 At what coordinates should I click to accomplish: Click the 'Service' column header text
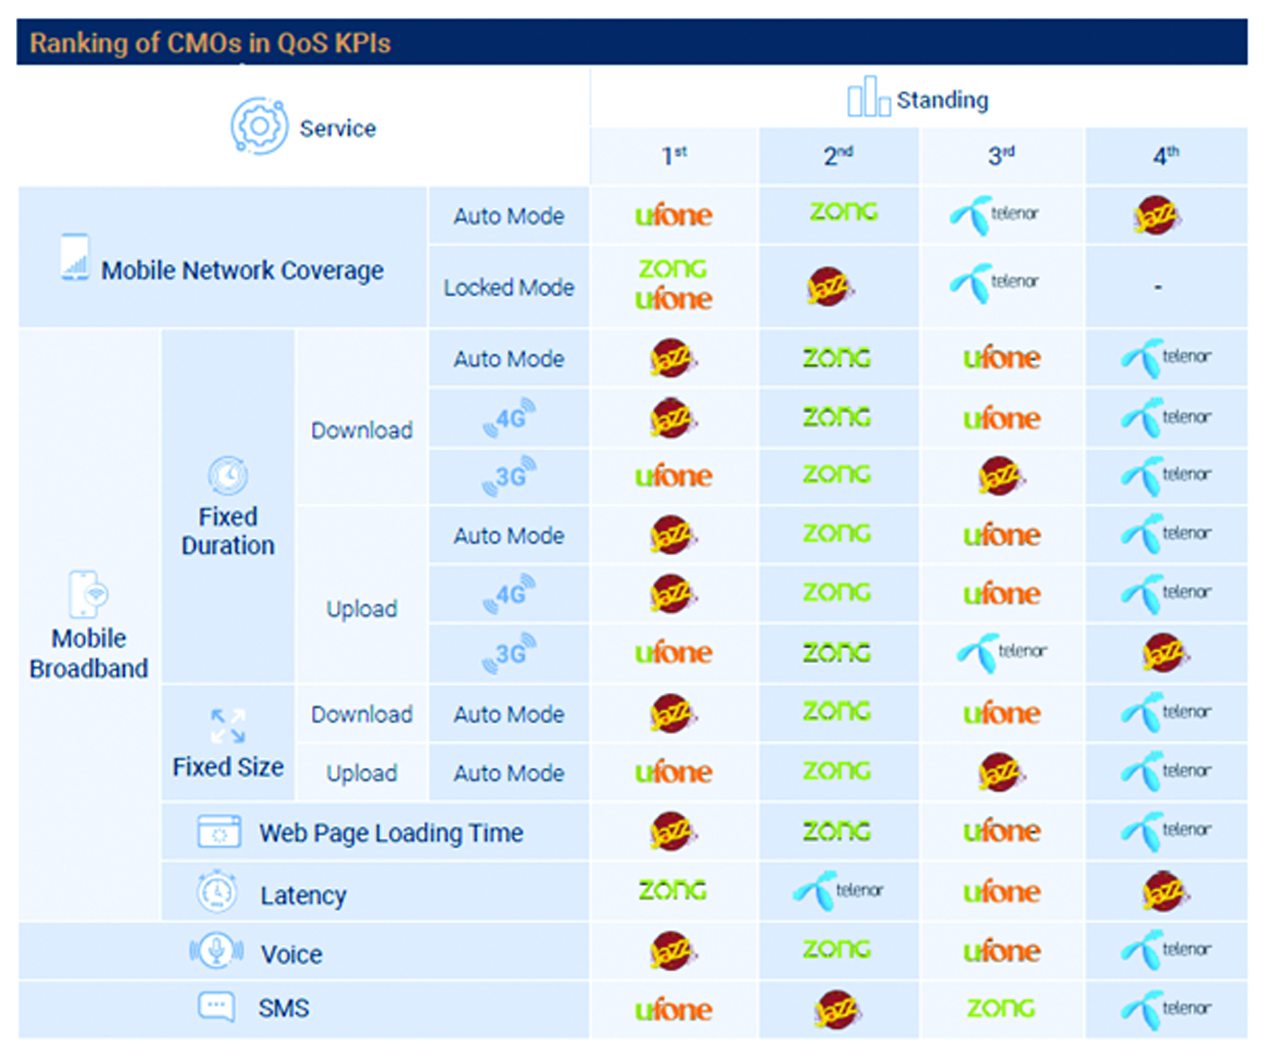(x=338, y=128)
